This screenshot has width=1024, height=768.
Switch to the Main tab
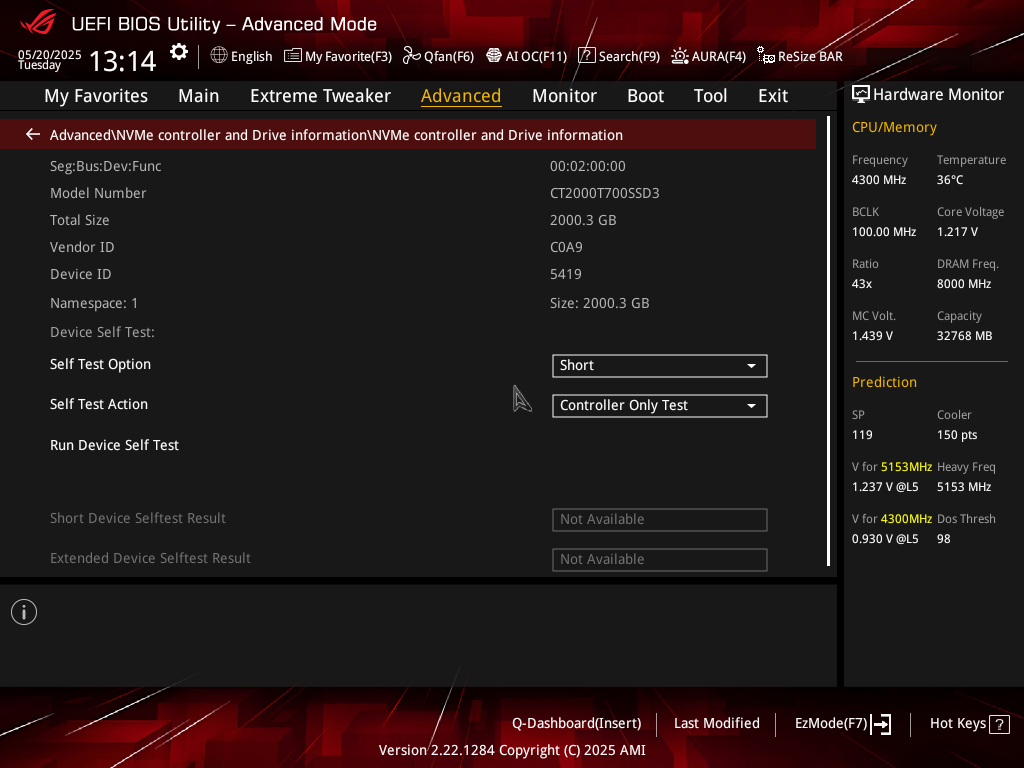(x=199, y=96)
